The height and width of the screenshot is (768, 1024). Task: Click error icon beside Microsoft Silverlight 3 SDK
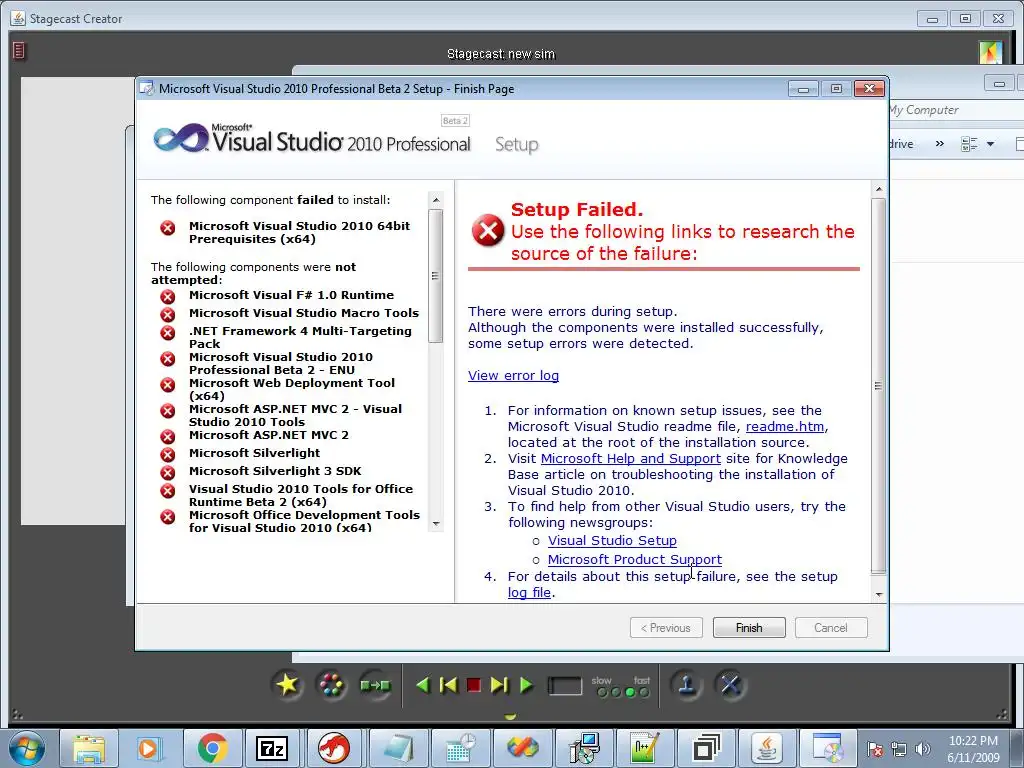tap(168, 472)
